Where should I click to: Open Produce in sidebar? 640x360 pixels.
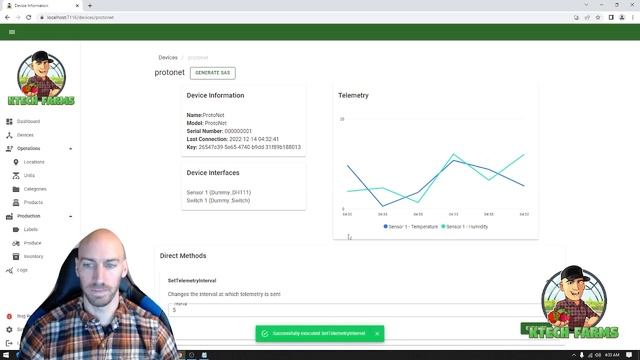pos(33,243)
